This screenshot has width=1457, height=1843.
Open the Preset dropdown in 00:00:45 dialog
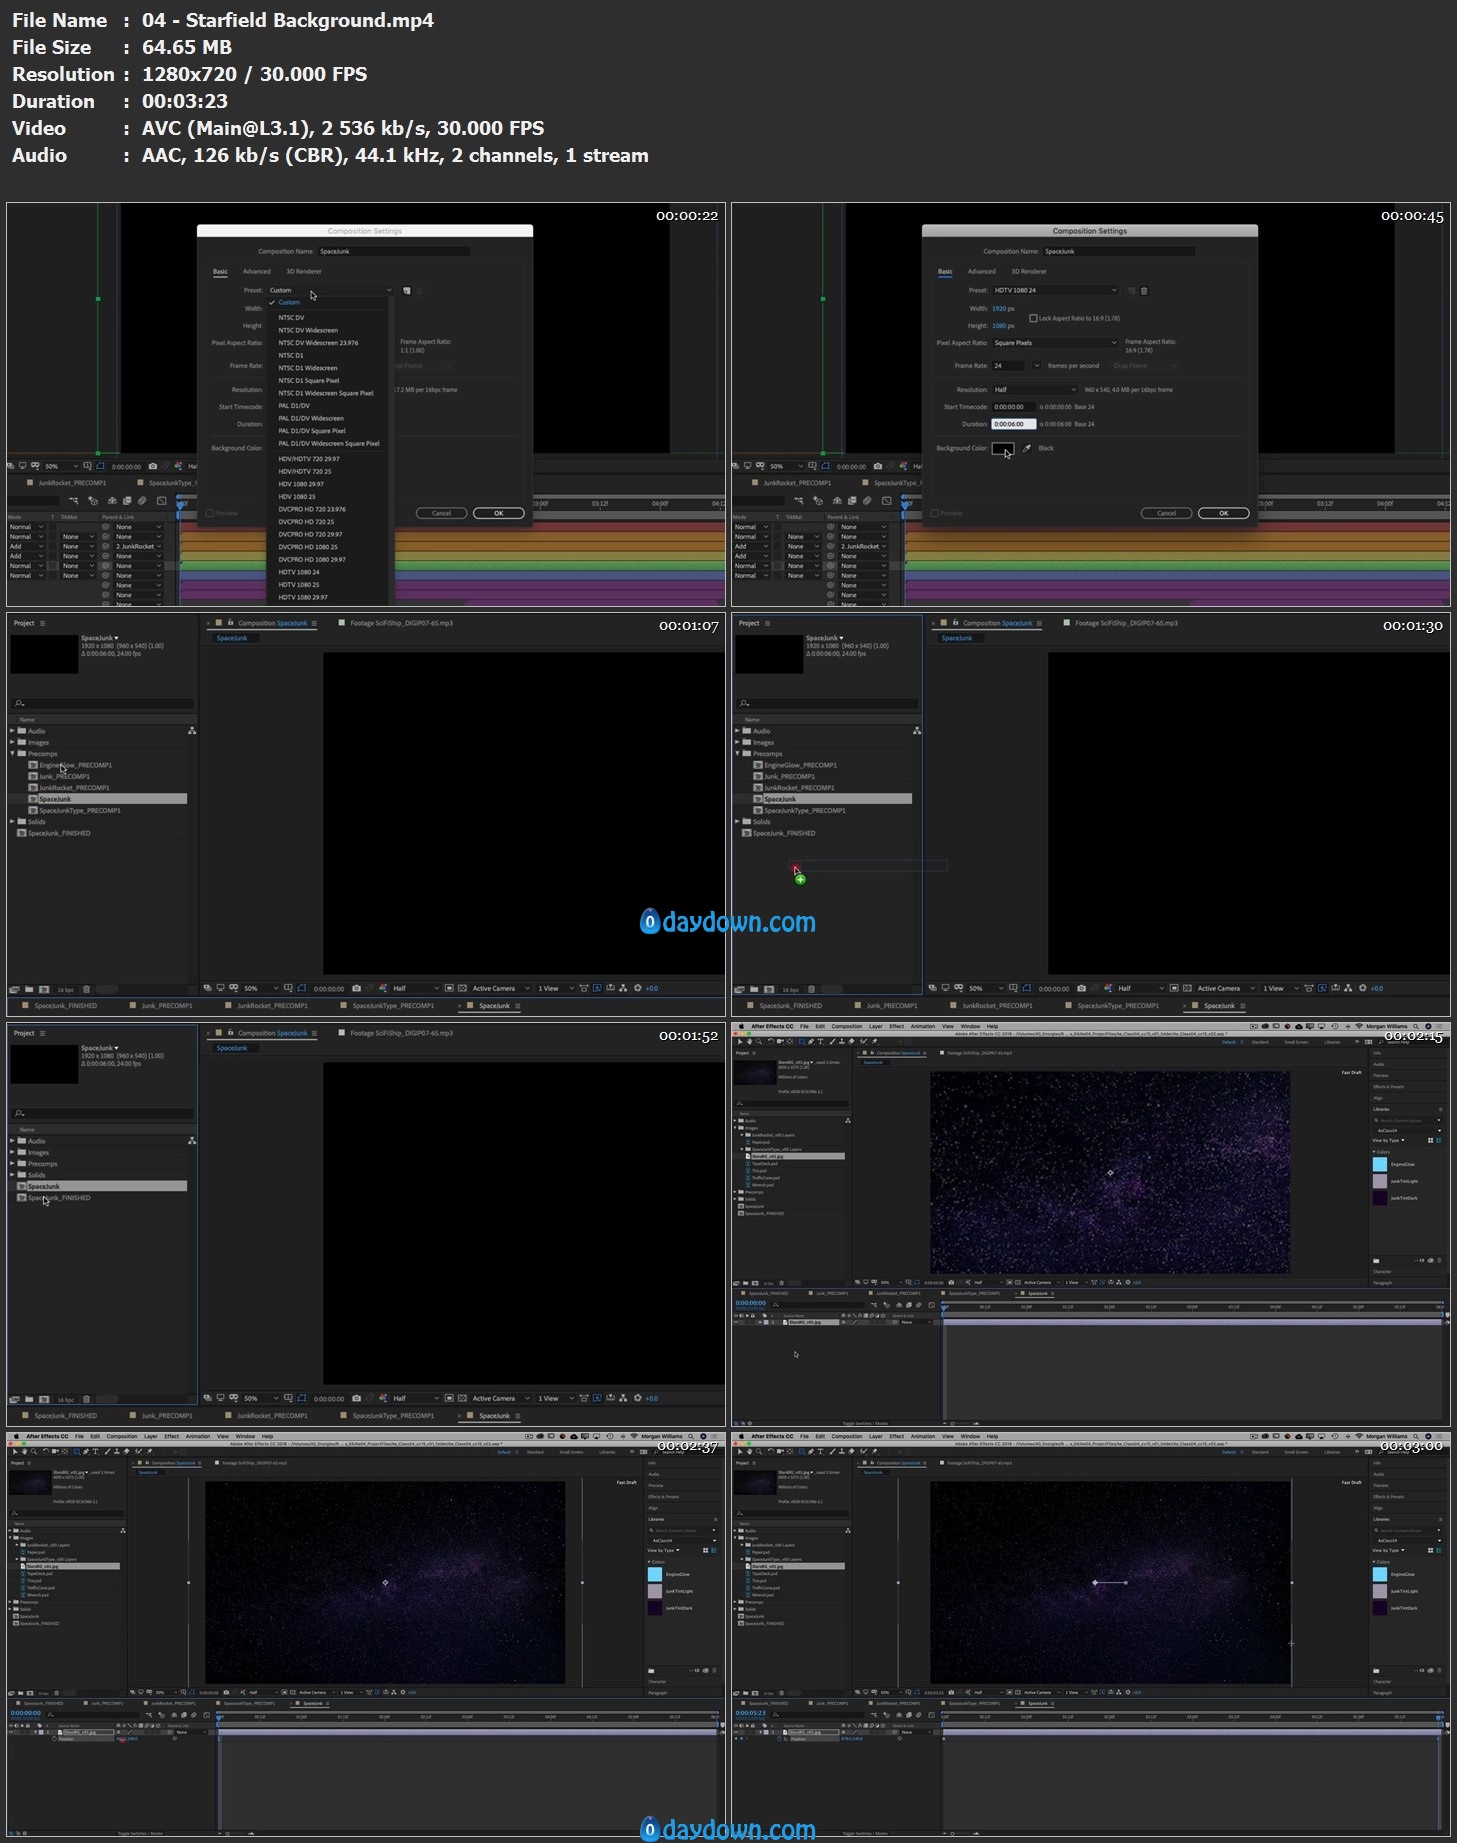coord(1055,290)
